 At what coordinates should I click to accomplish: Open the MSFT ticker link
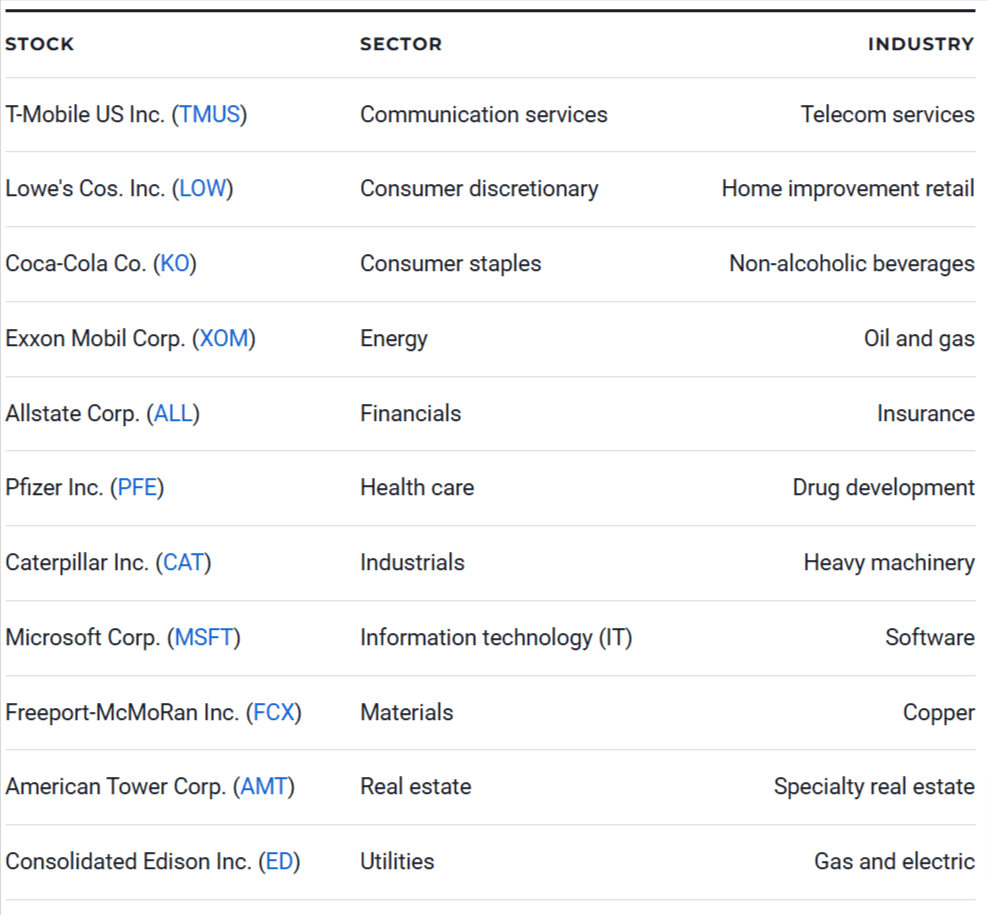tap(204, 638)
